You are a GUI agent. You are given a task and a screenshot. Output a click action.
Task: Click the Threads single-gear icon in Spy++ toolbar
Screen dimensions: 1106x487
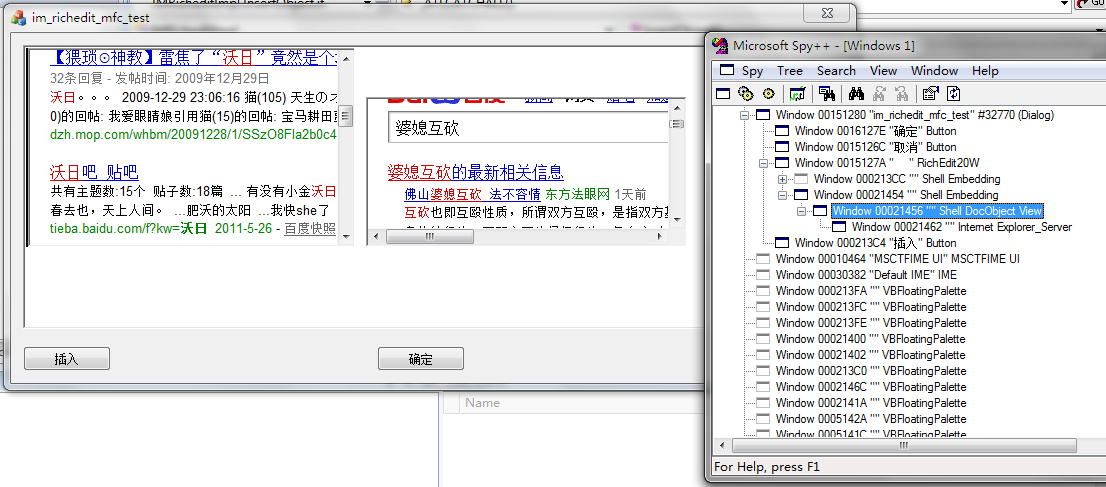tap(768, 93)
